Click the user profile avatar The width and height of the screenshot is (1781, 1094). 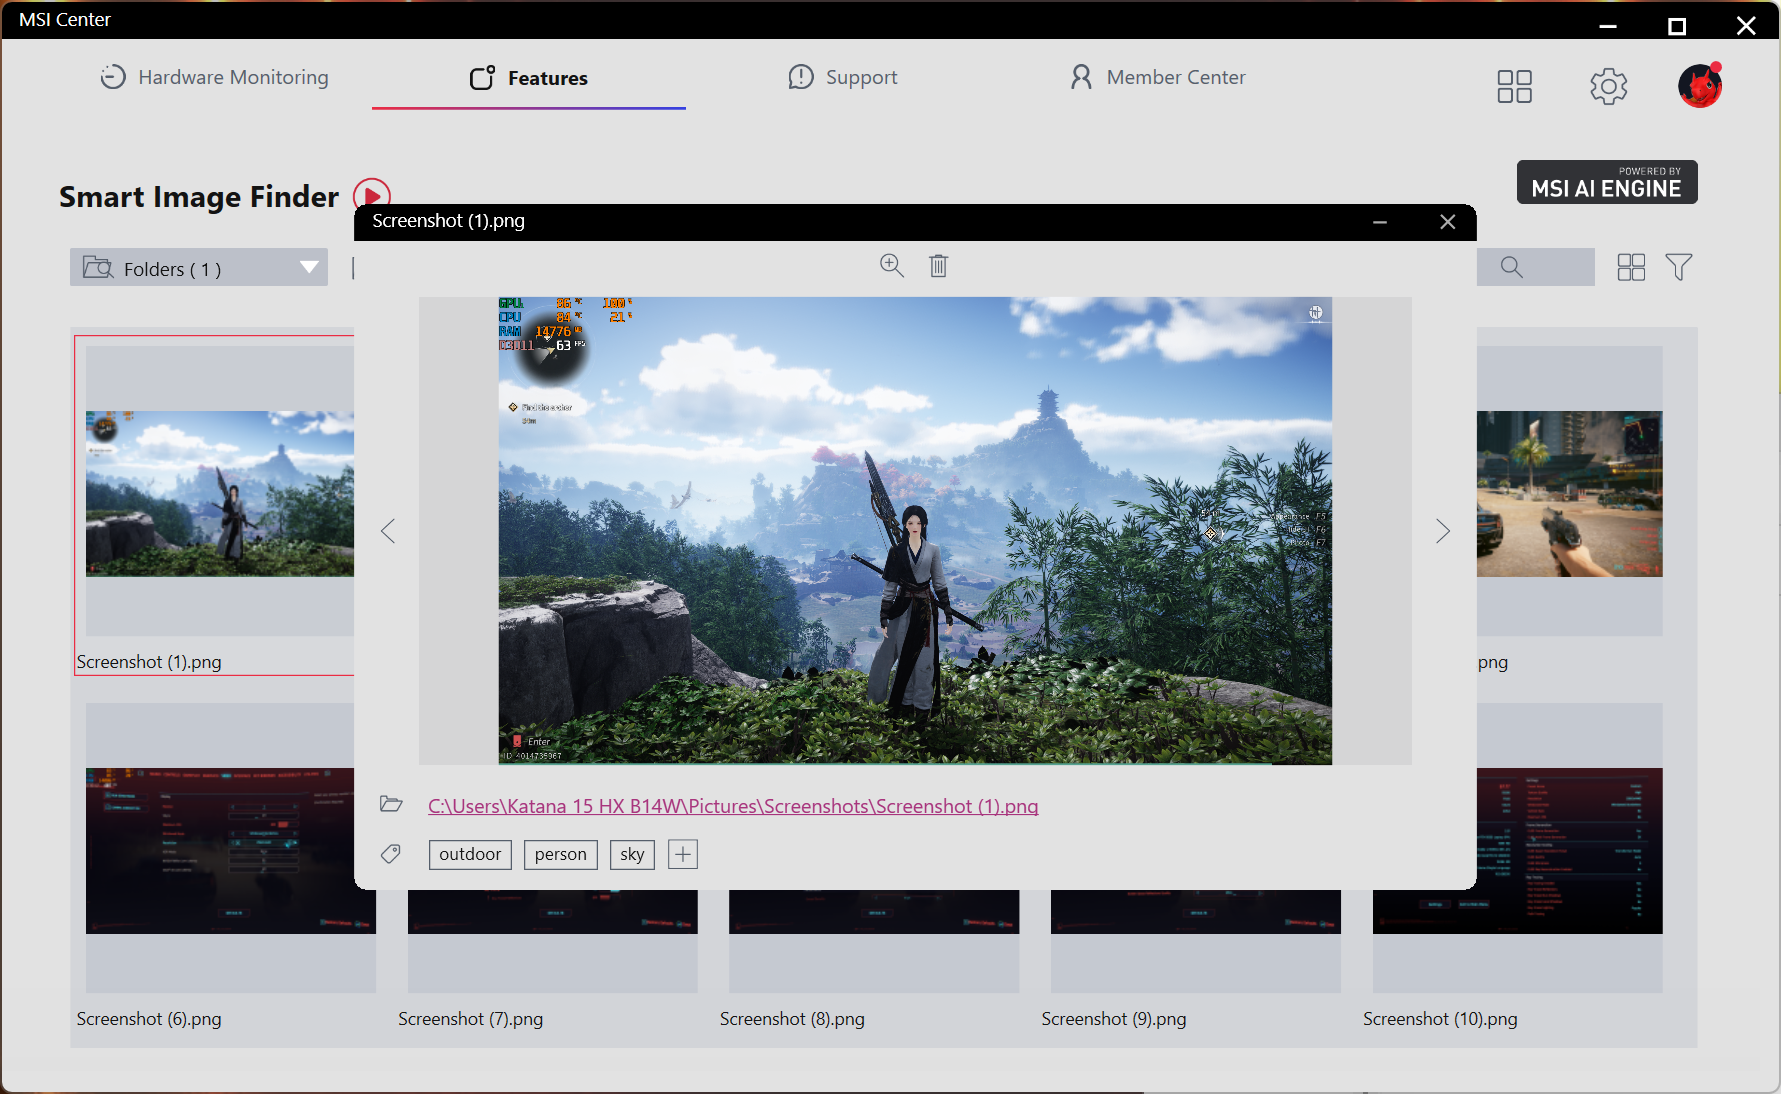[1699, 86]
